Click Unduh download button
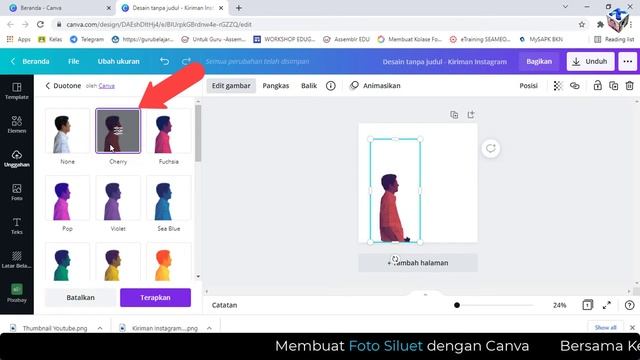Image resolution: width=640 pixels, height=360 pixels. (x=590, y=61)
